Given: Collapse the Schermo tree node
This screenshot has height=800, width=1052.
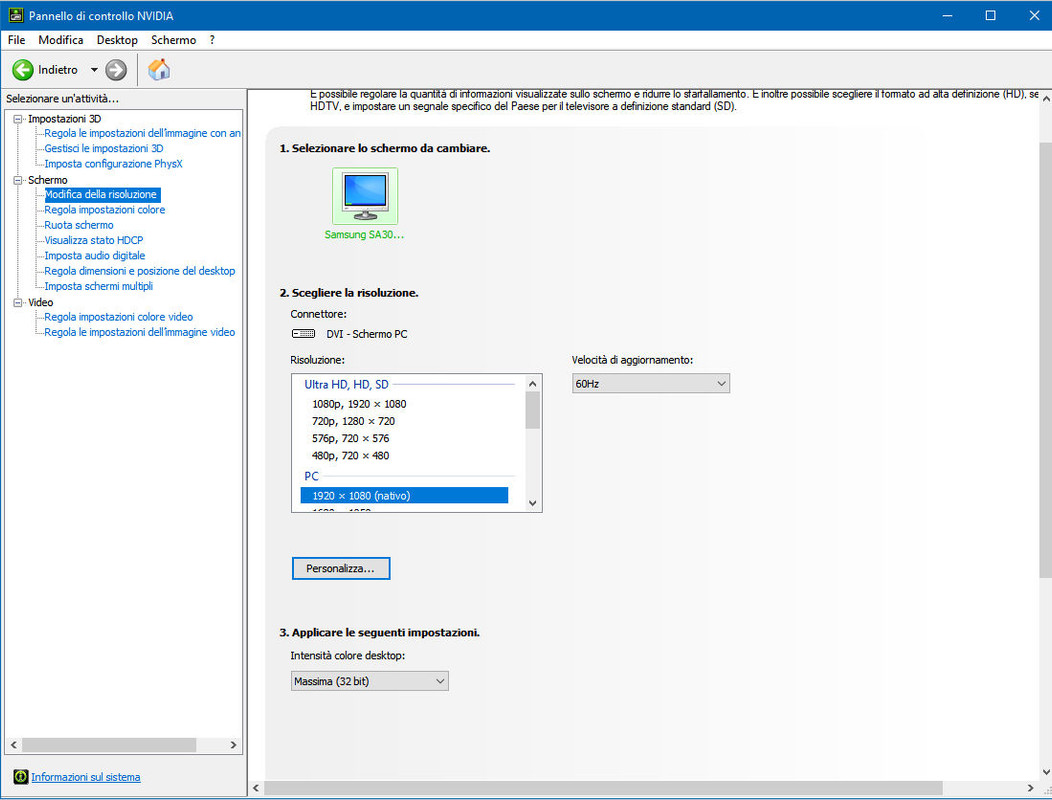Looking at the screenshot, I should (x=18, y=180).
